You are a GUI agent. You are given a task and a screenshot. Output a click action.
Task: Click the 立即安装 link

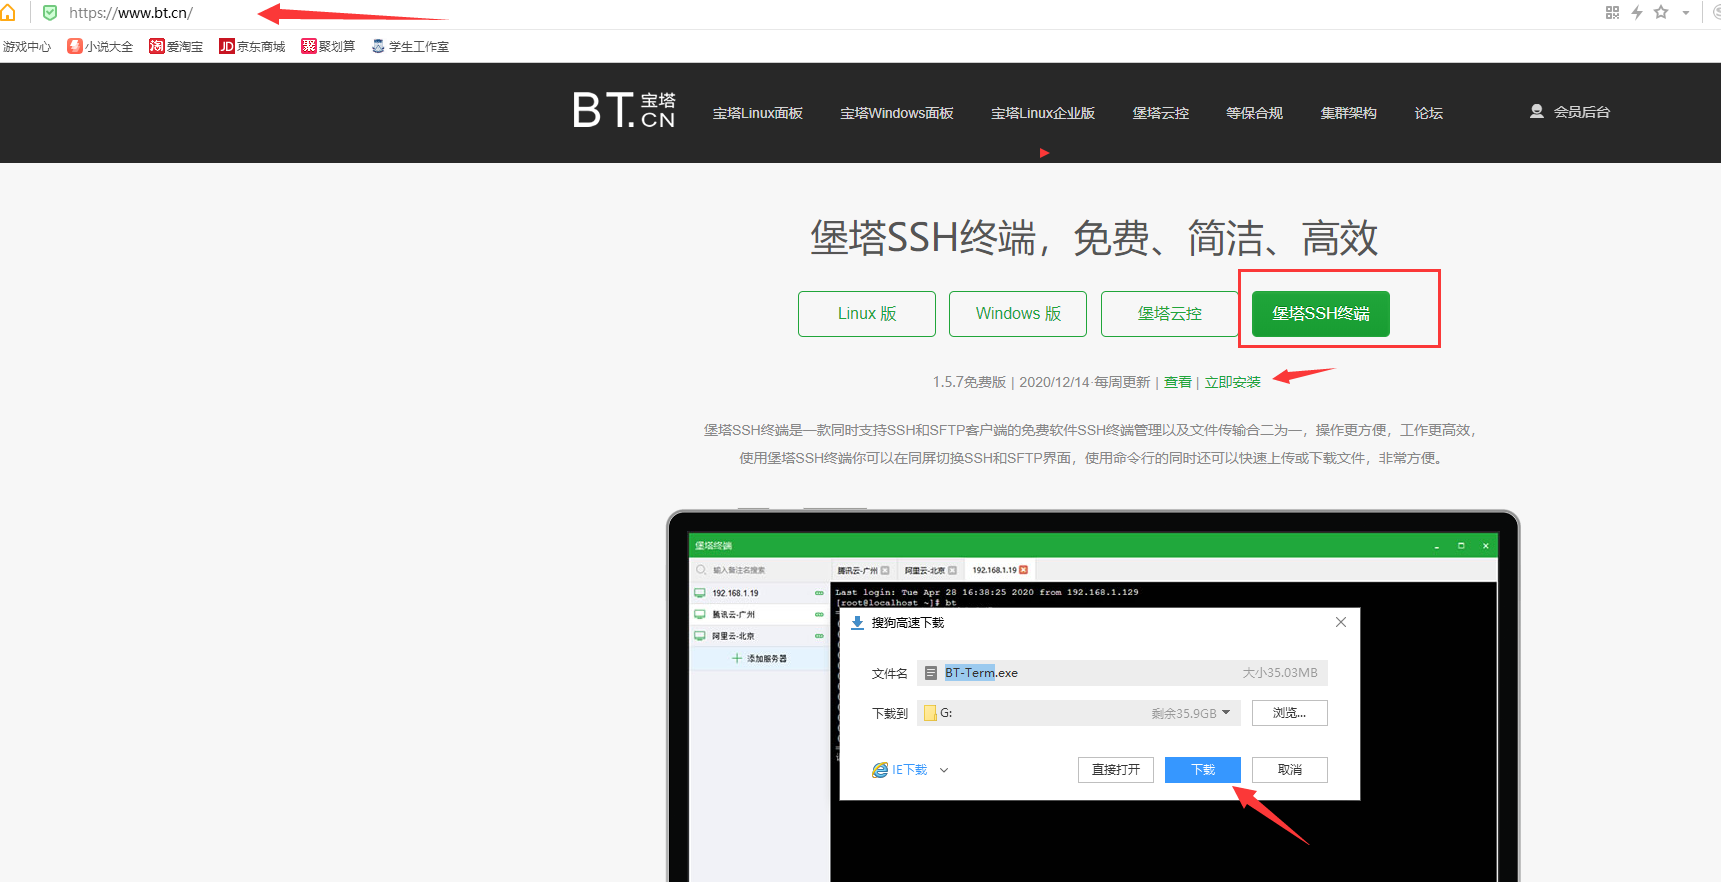tap(1233, 382)
